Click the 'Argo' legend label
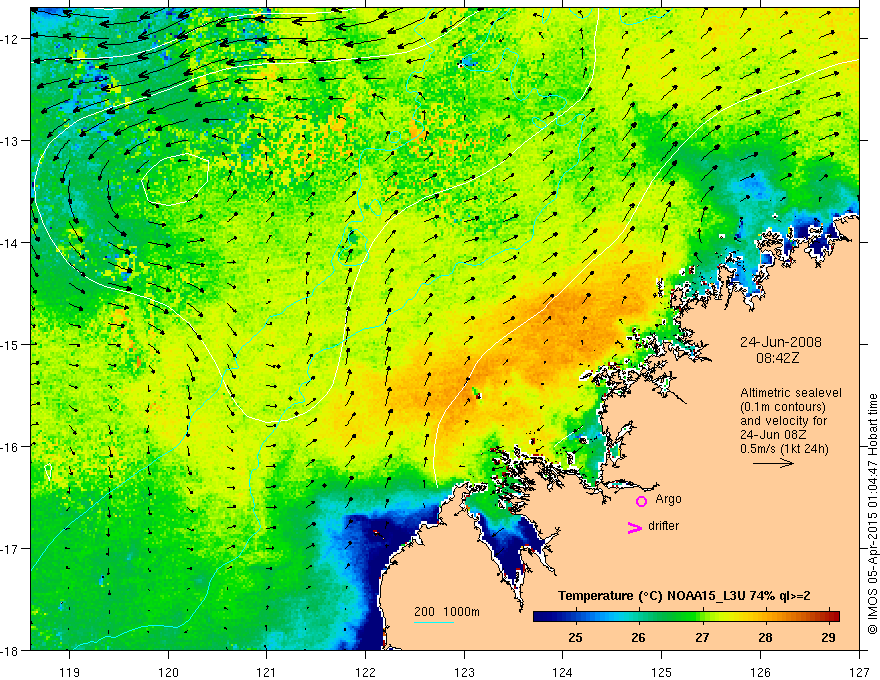 click(x=668, y=499)
